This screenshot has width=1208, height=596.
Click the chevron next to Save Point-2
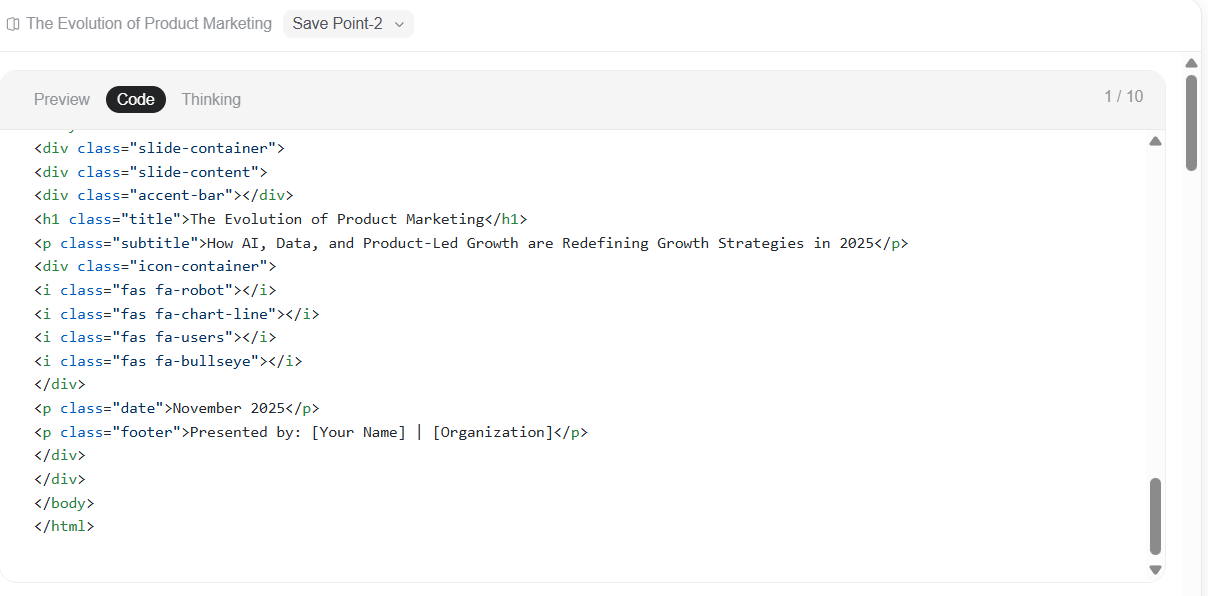point(400,23)
